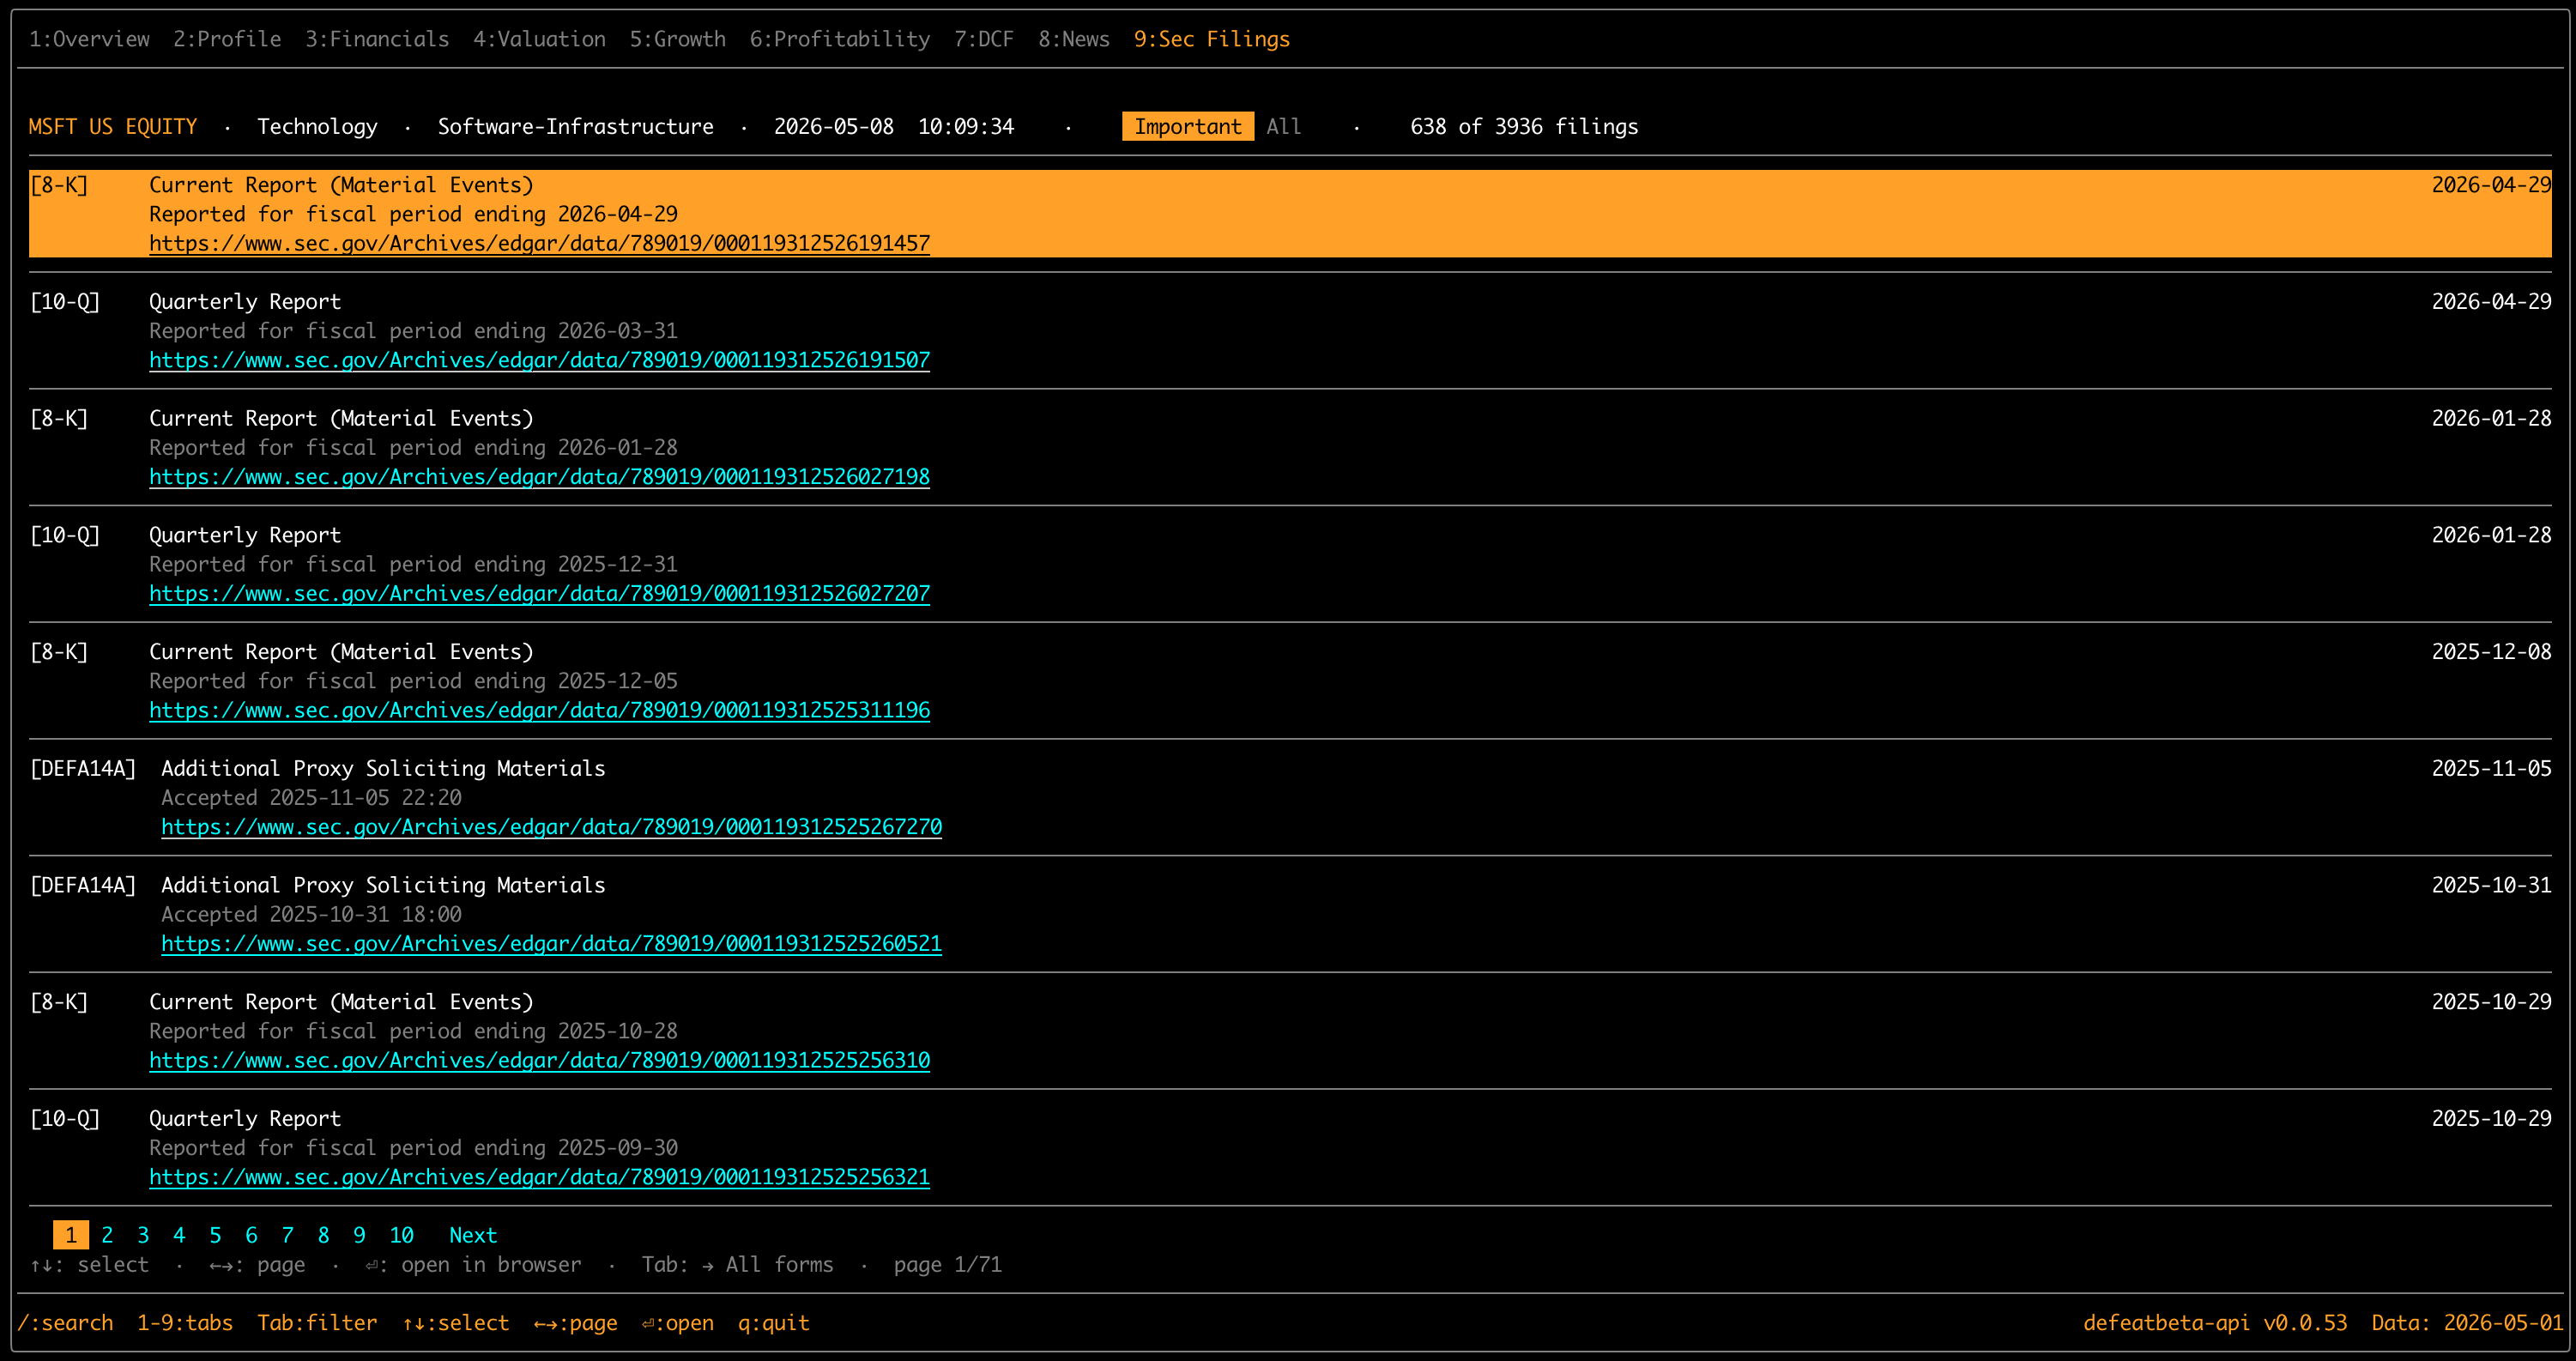Click 'Accepted 2025-10-31 18:00' text
Screen dimensions: 2576x1361
click(x=311, y=915)
